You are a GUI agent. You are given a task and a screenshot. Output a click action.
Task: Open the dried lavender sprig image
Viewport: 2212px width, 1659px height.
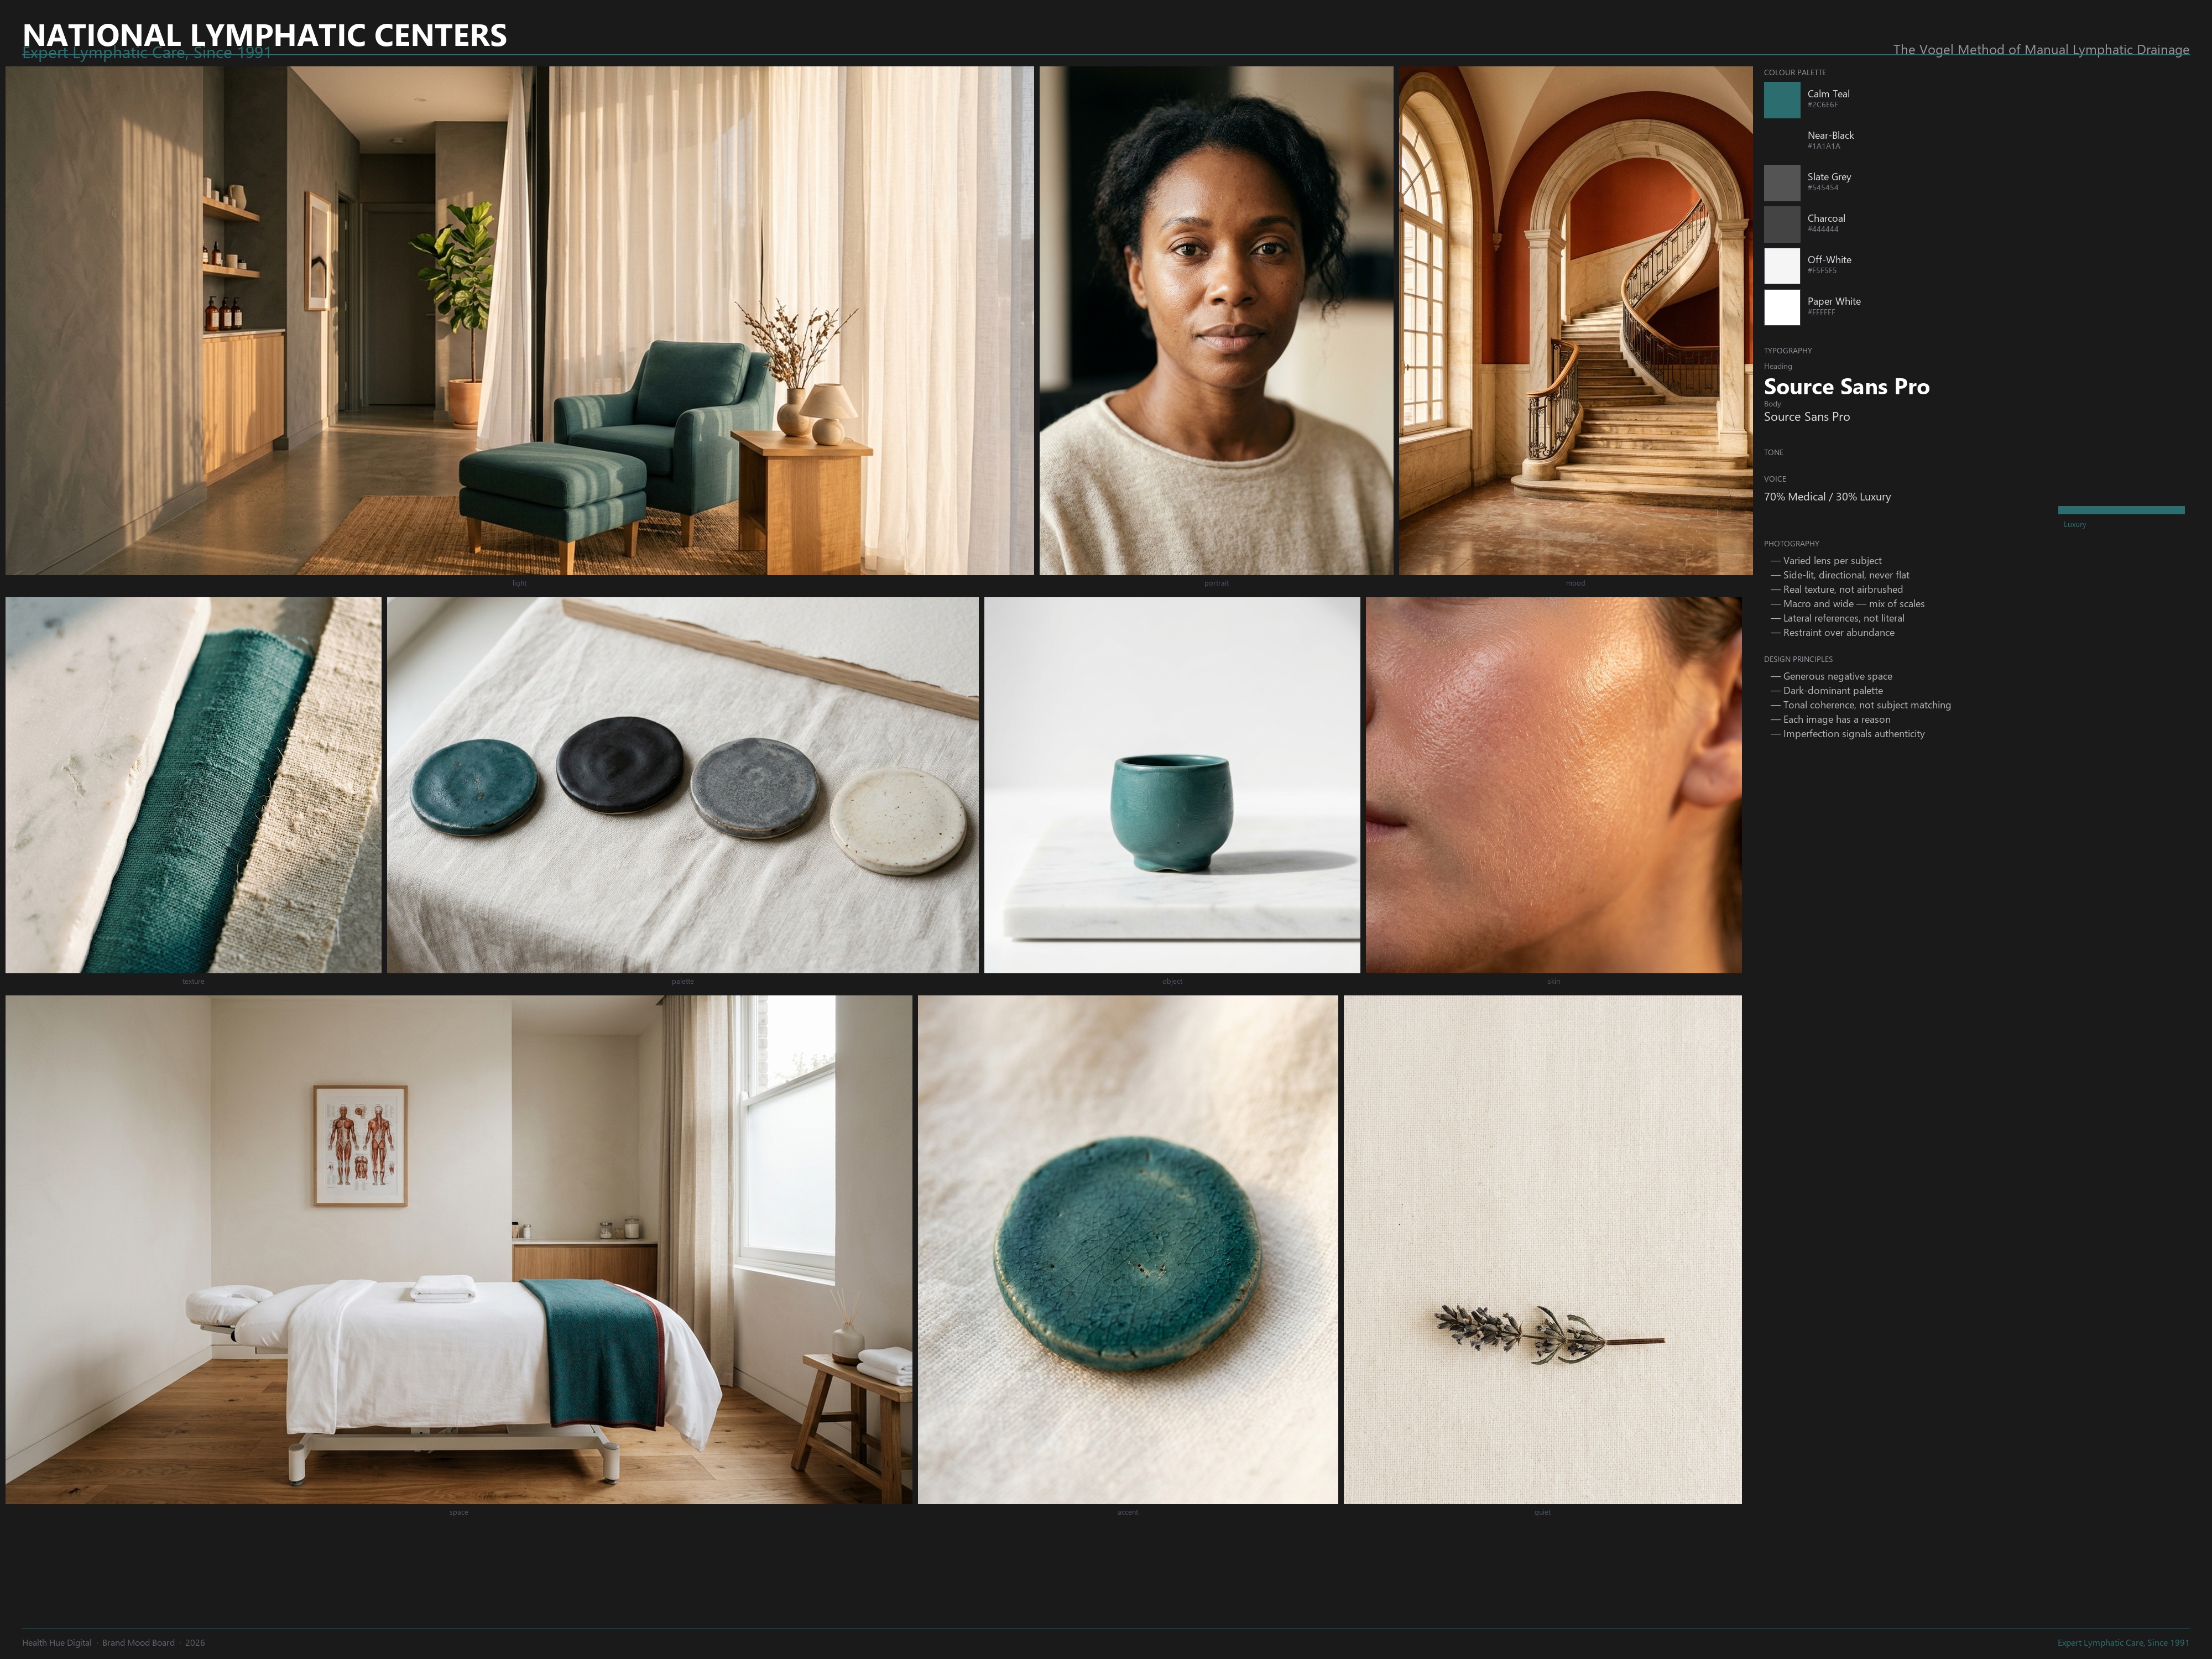(1542, 1249)
